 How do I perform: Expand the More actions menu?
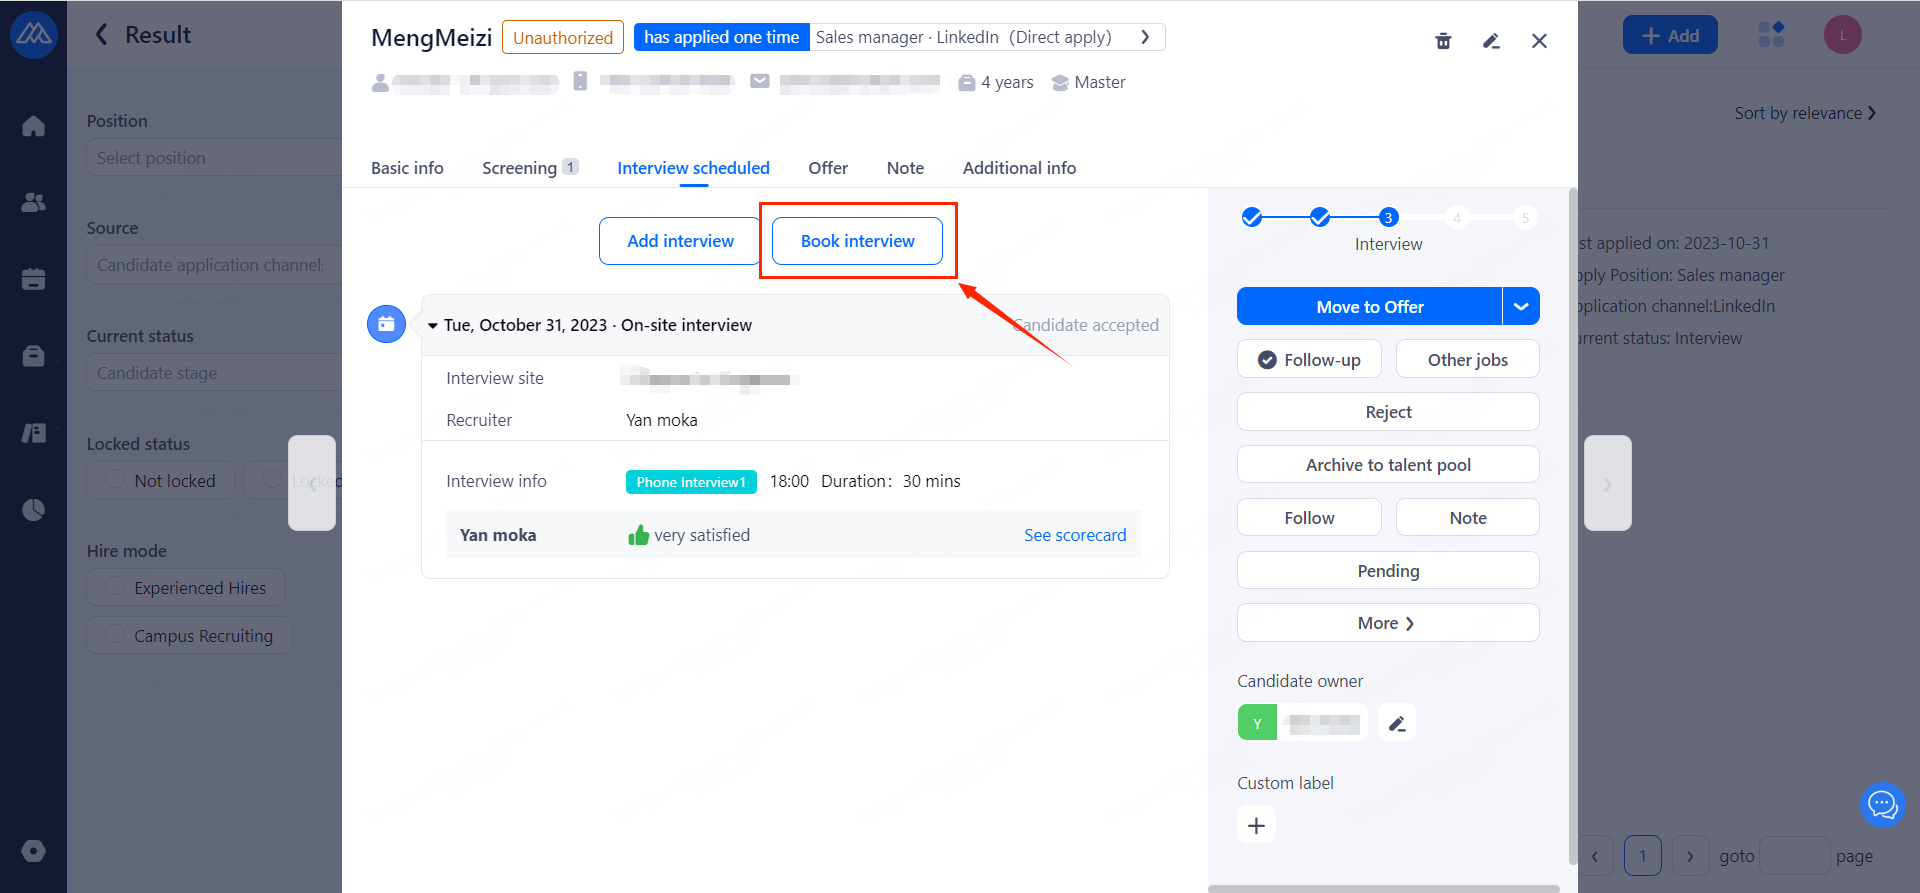[x=1387, y=623]
